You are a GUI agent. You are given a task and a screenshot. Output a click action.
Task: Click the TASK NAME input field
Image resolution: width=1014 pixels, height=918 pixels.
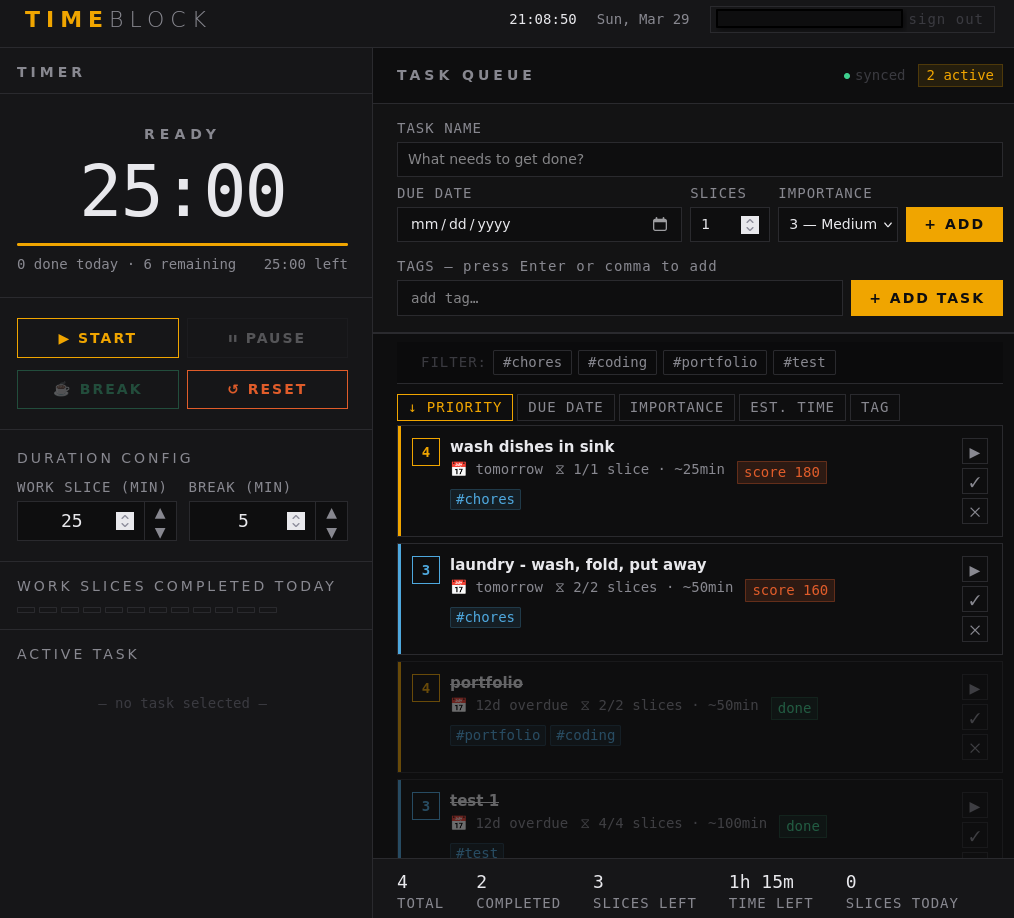click(x=700, y=159)
